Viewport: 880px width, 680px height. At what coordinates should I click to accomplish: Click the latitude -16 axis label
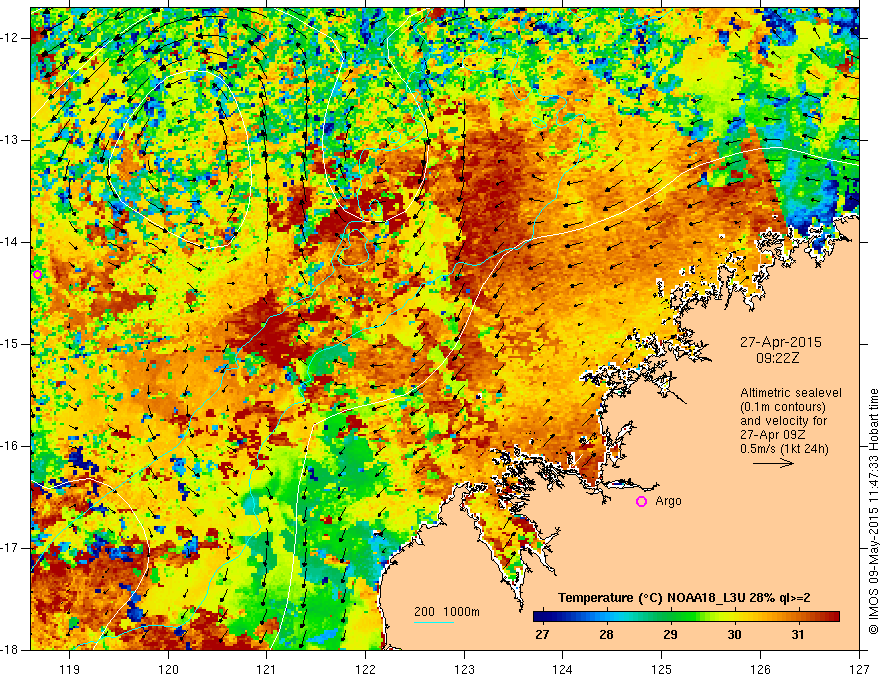10,445
